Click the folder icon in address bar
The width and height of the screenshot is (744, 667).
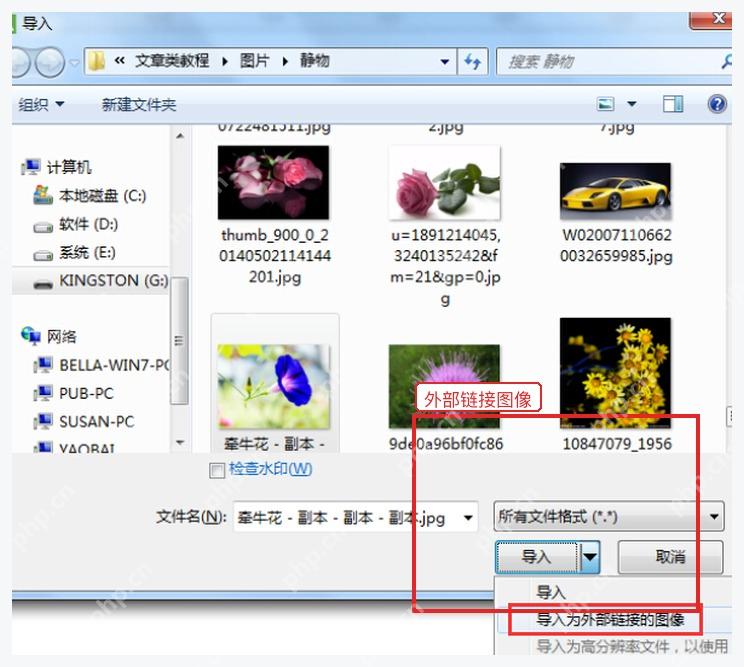[97, 61]
